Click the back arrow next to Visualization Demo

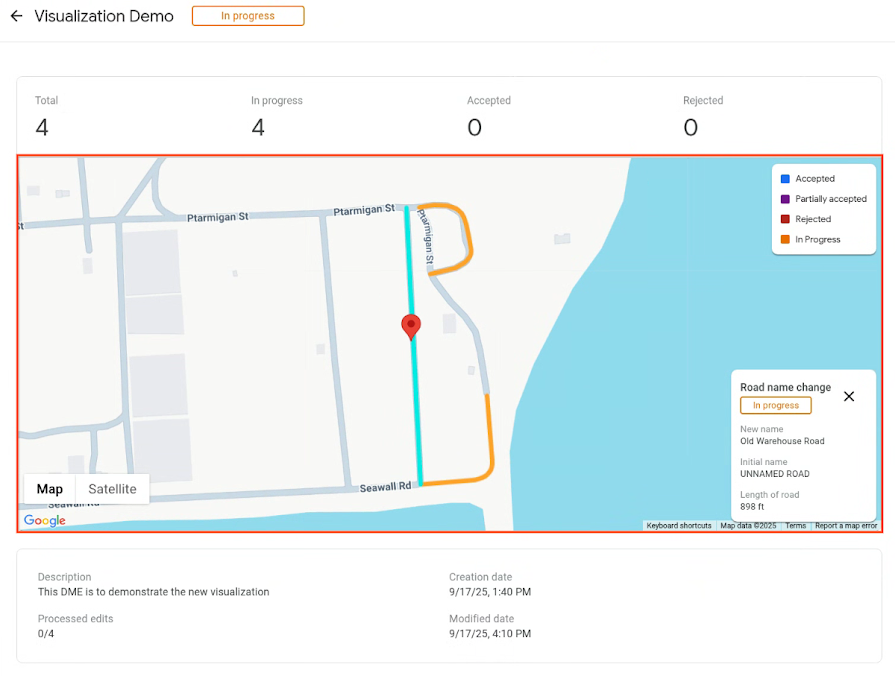[17, 16]
